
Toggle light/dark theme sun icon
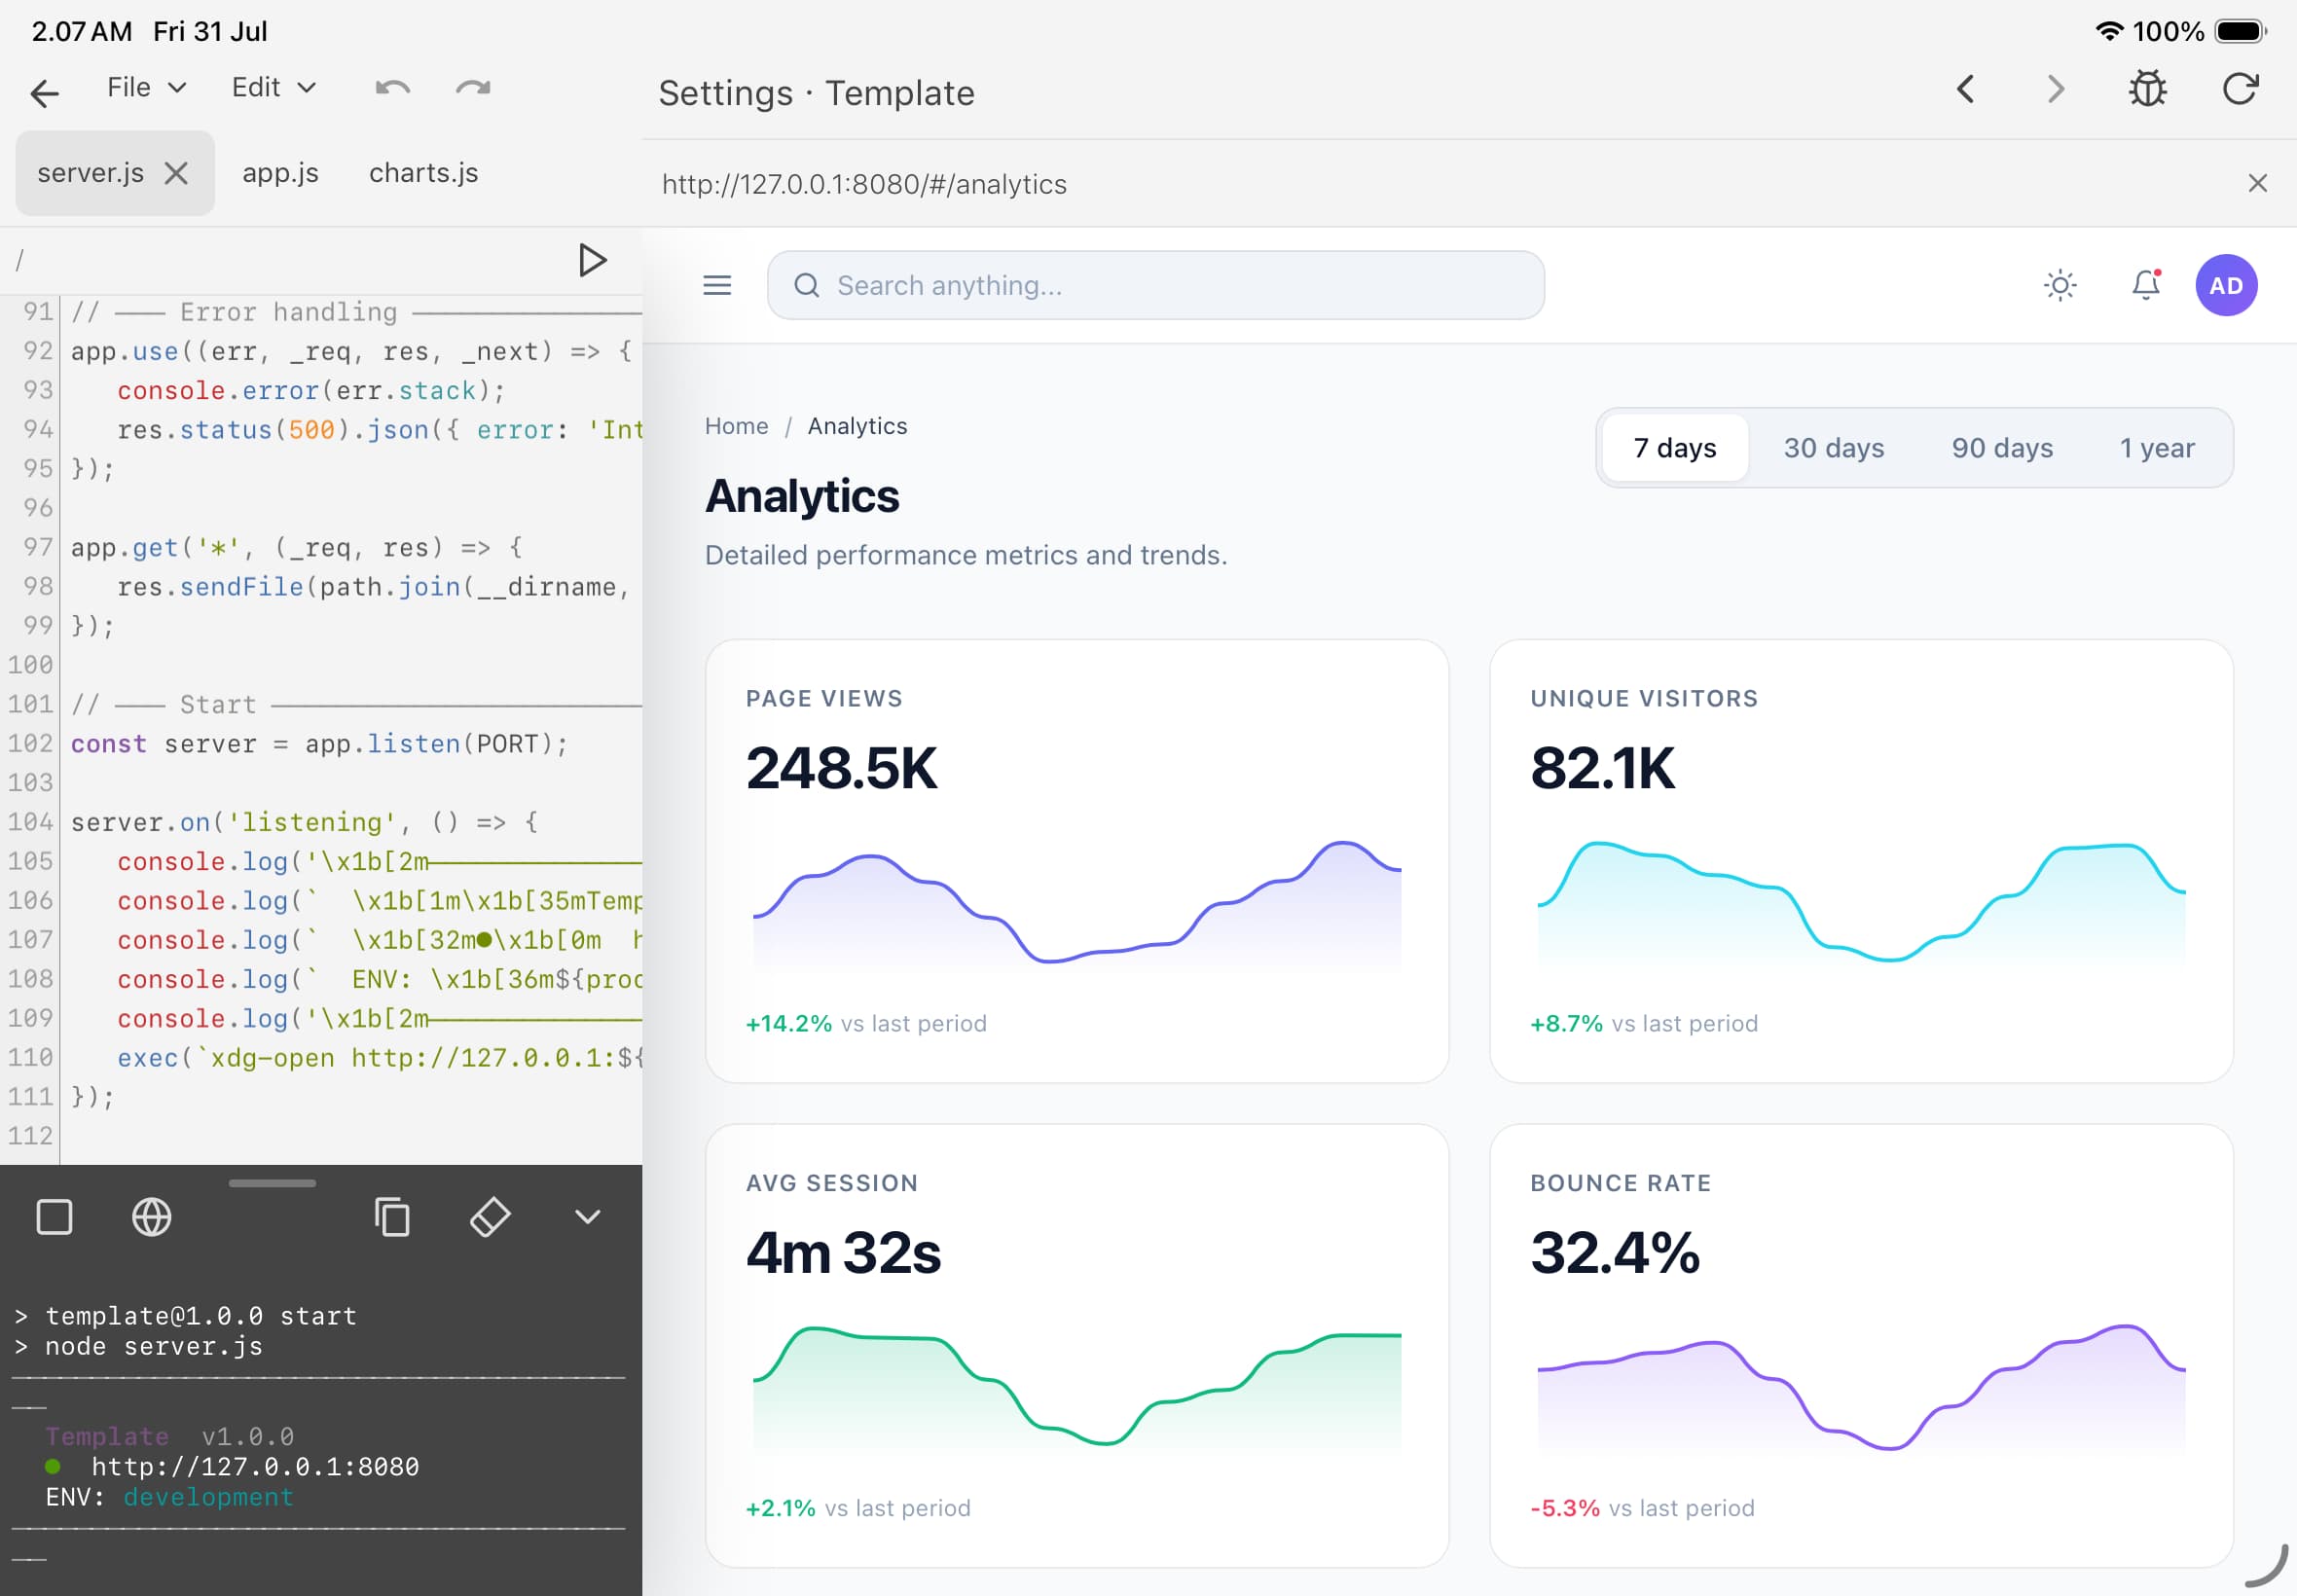(x=2060, y=286)
